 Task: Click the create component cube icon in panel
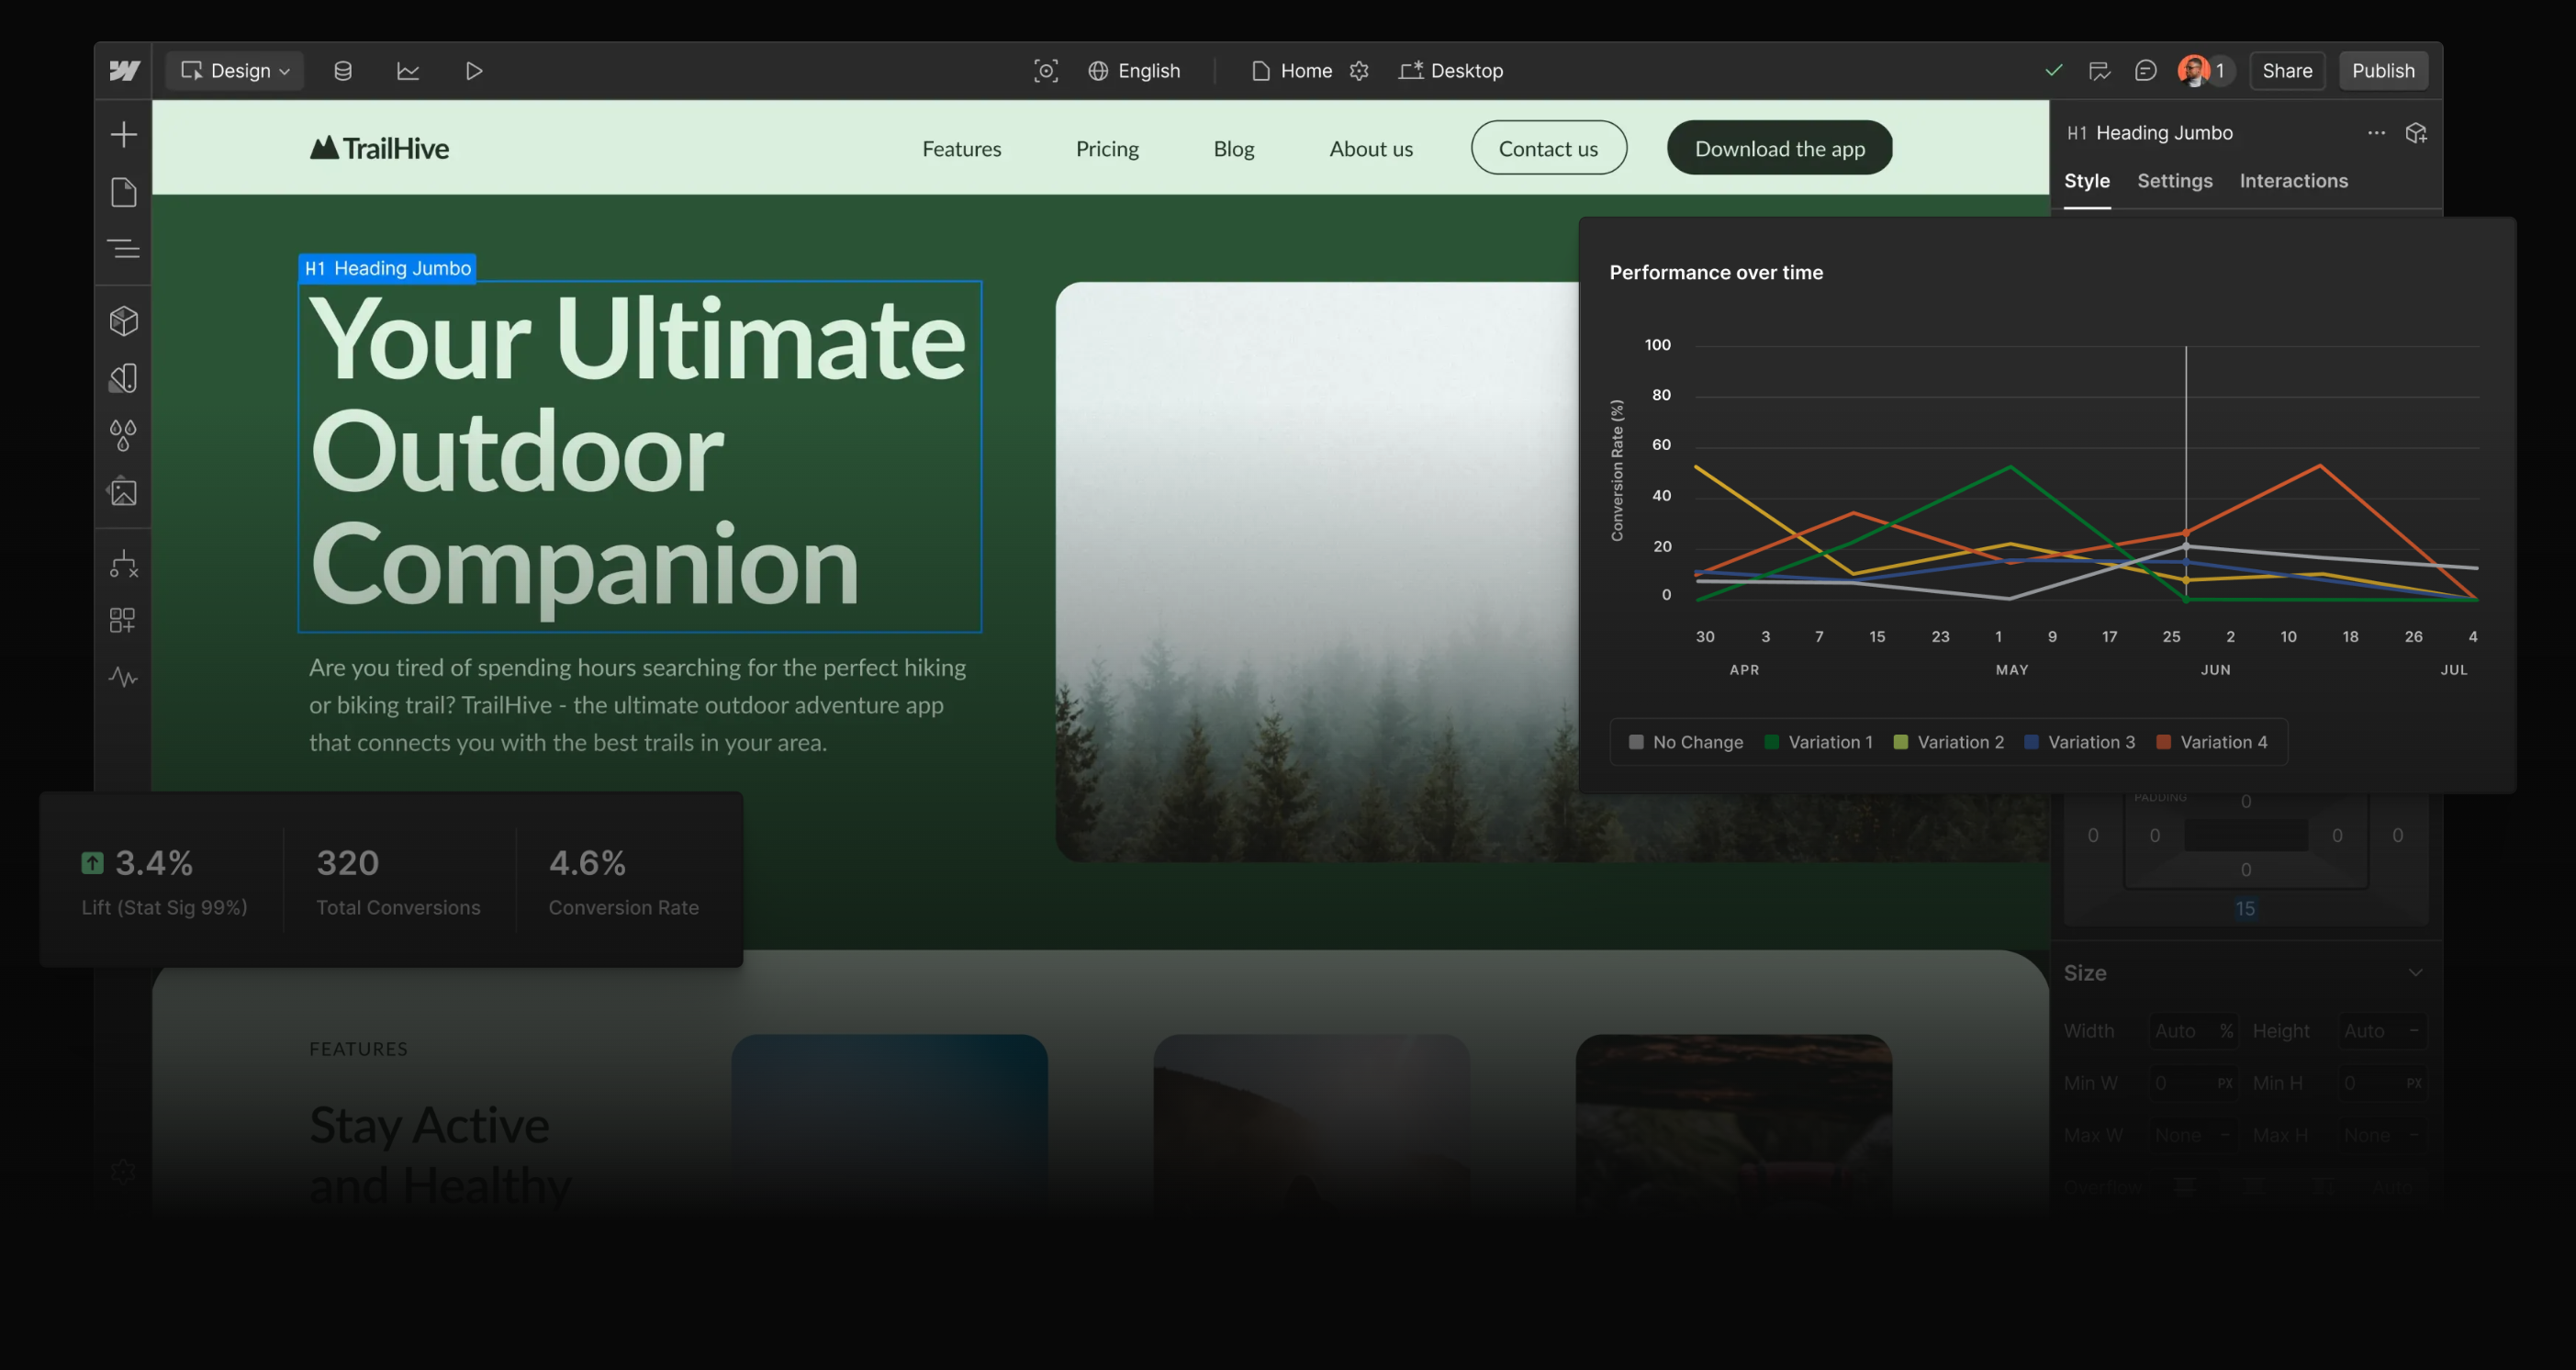pos(2416,133)
